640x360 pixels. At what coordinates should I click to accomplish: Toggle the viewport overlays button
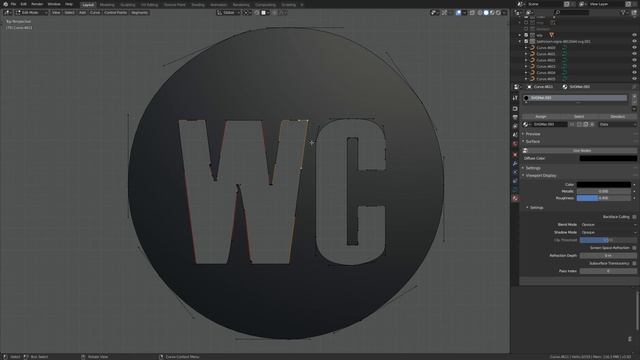[x=458, y=13]
